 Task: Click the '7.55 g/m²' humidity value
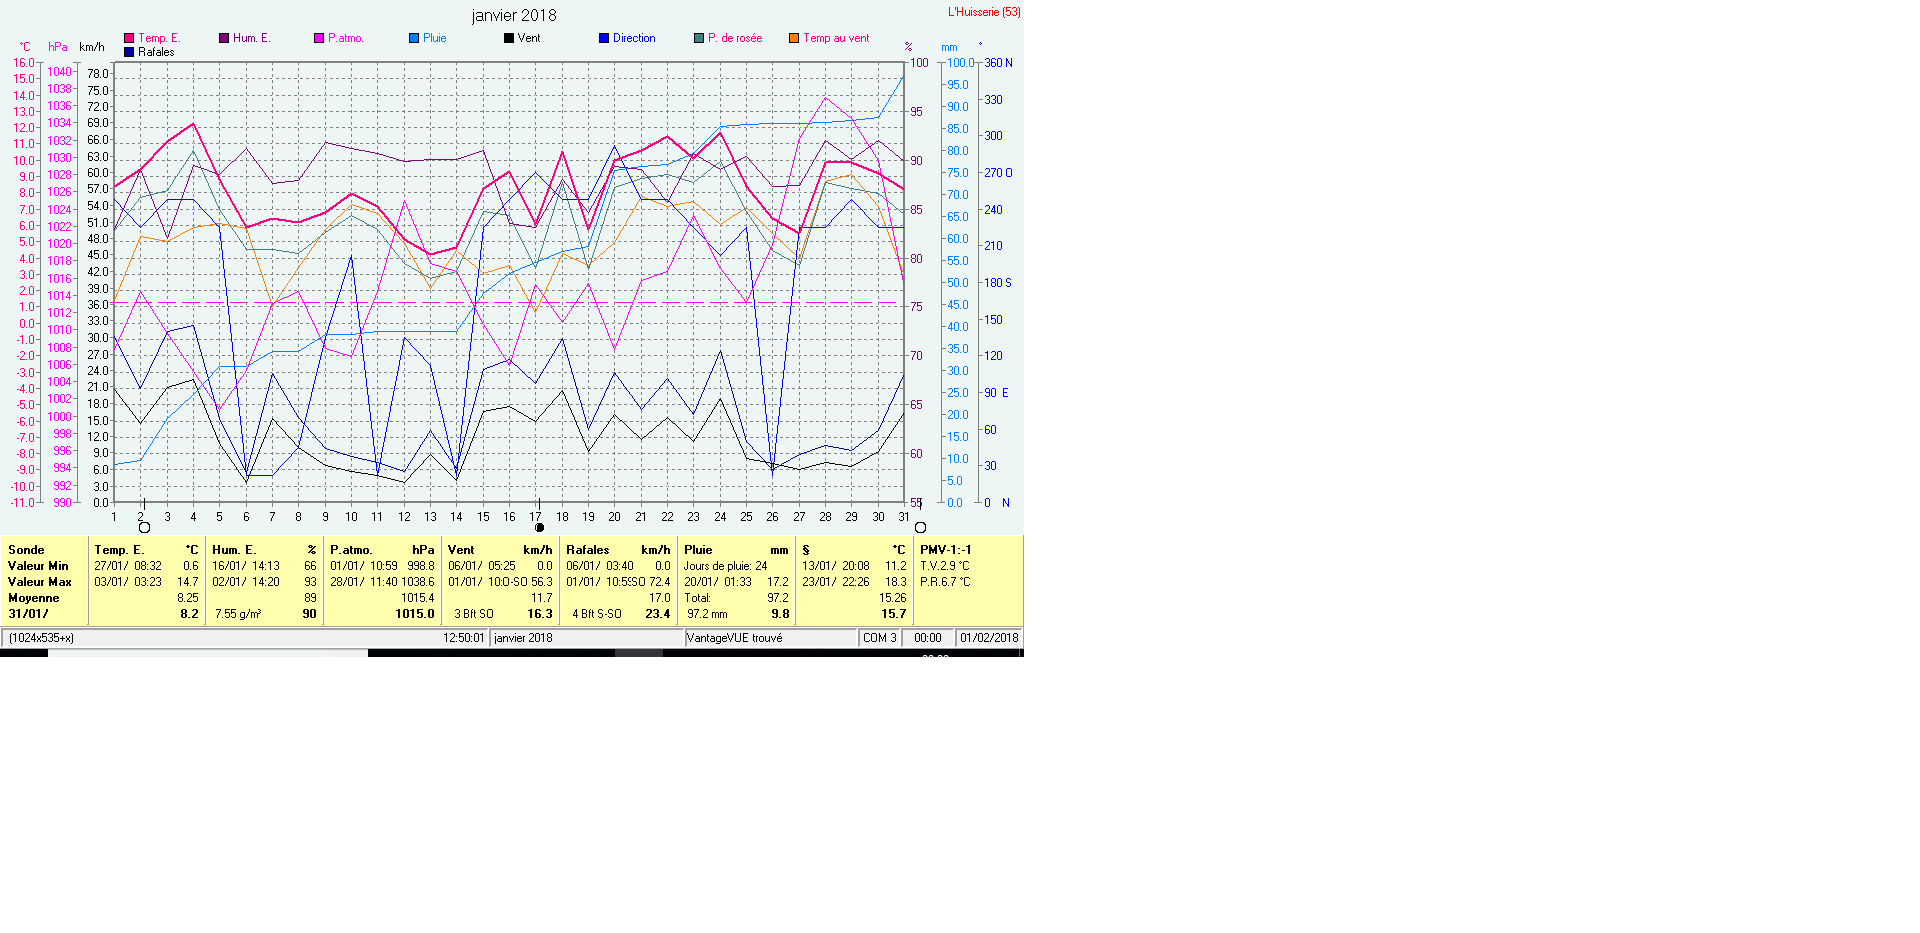238,614
